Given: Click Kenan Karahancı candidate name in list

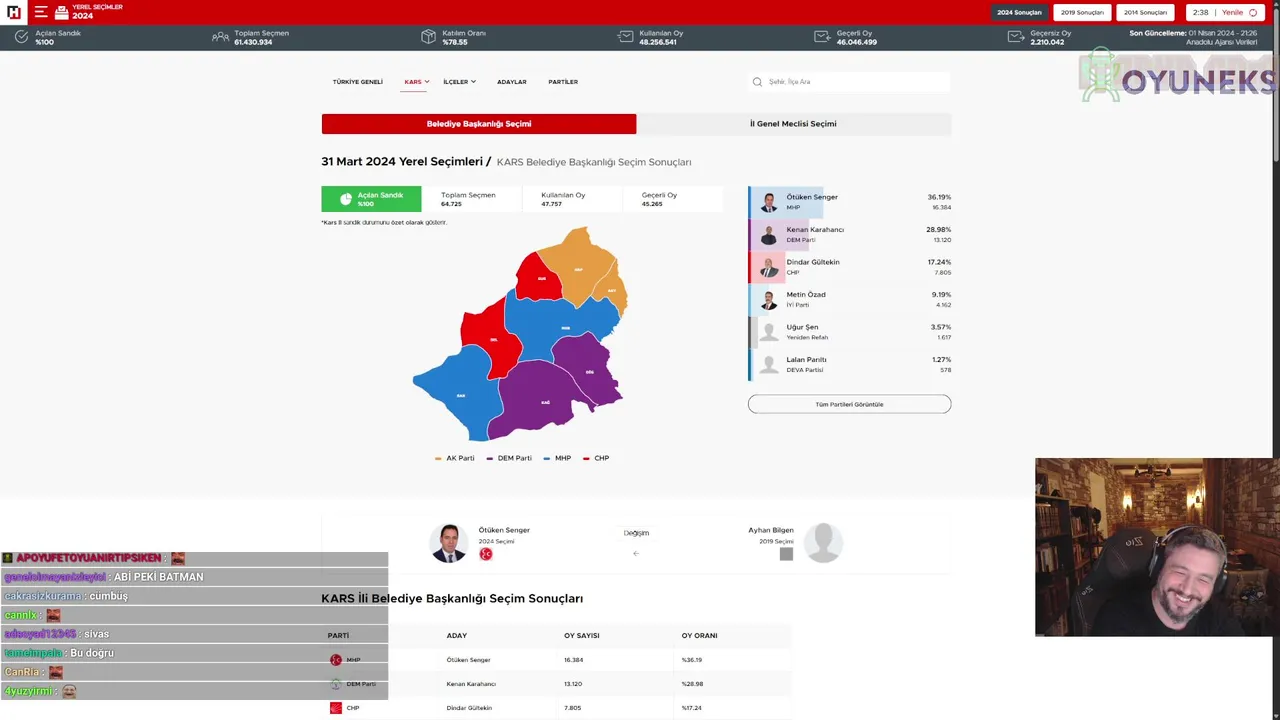Looking at the screenshot, I should 815,230.
